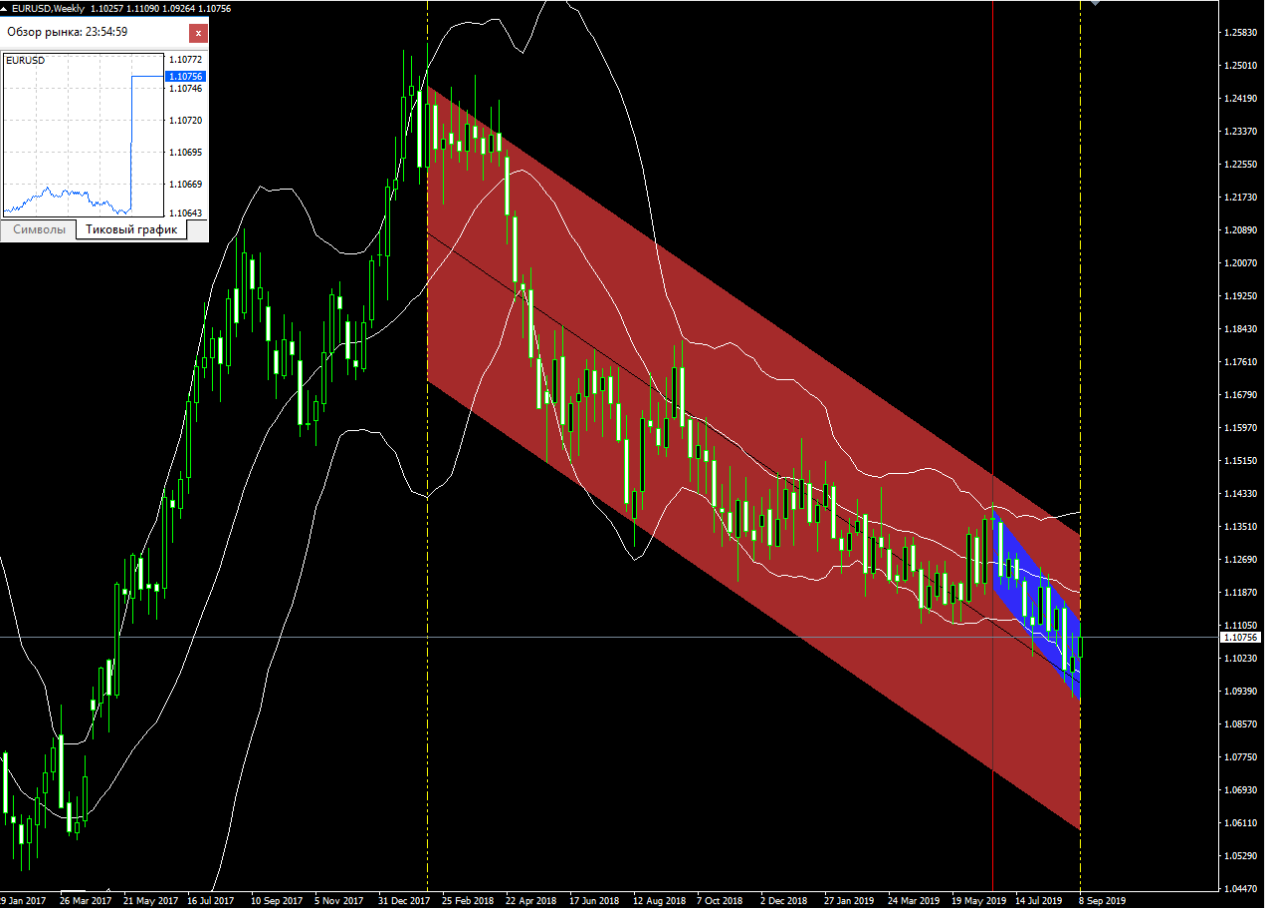The height and width of the screenshot is (908, 1266).
Task: Click the 14 Jul 2019 date label
Action: pyautogui.click(x=1040, y=900)
